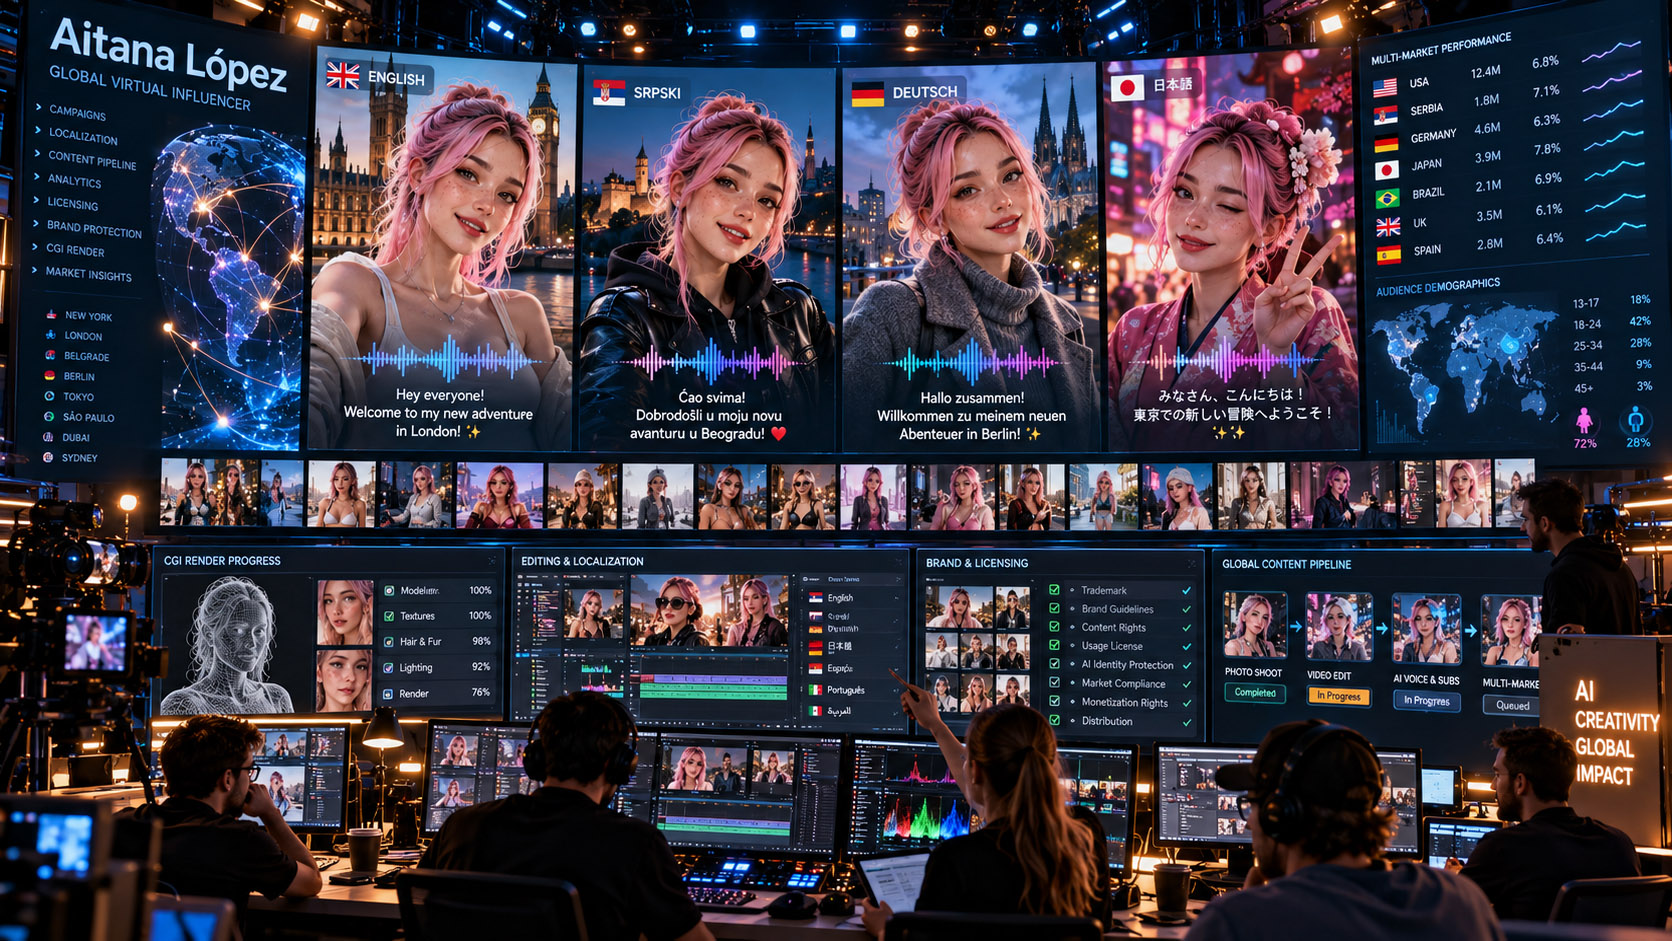Image resolution: width=1672 pixels, height=941 pixels.
Task: Toggle the Brand Guidelines checkbox
Action: [1054, 608]
